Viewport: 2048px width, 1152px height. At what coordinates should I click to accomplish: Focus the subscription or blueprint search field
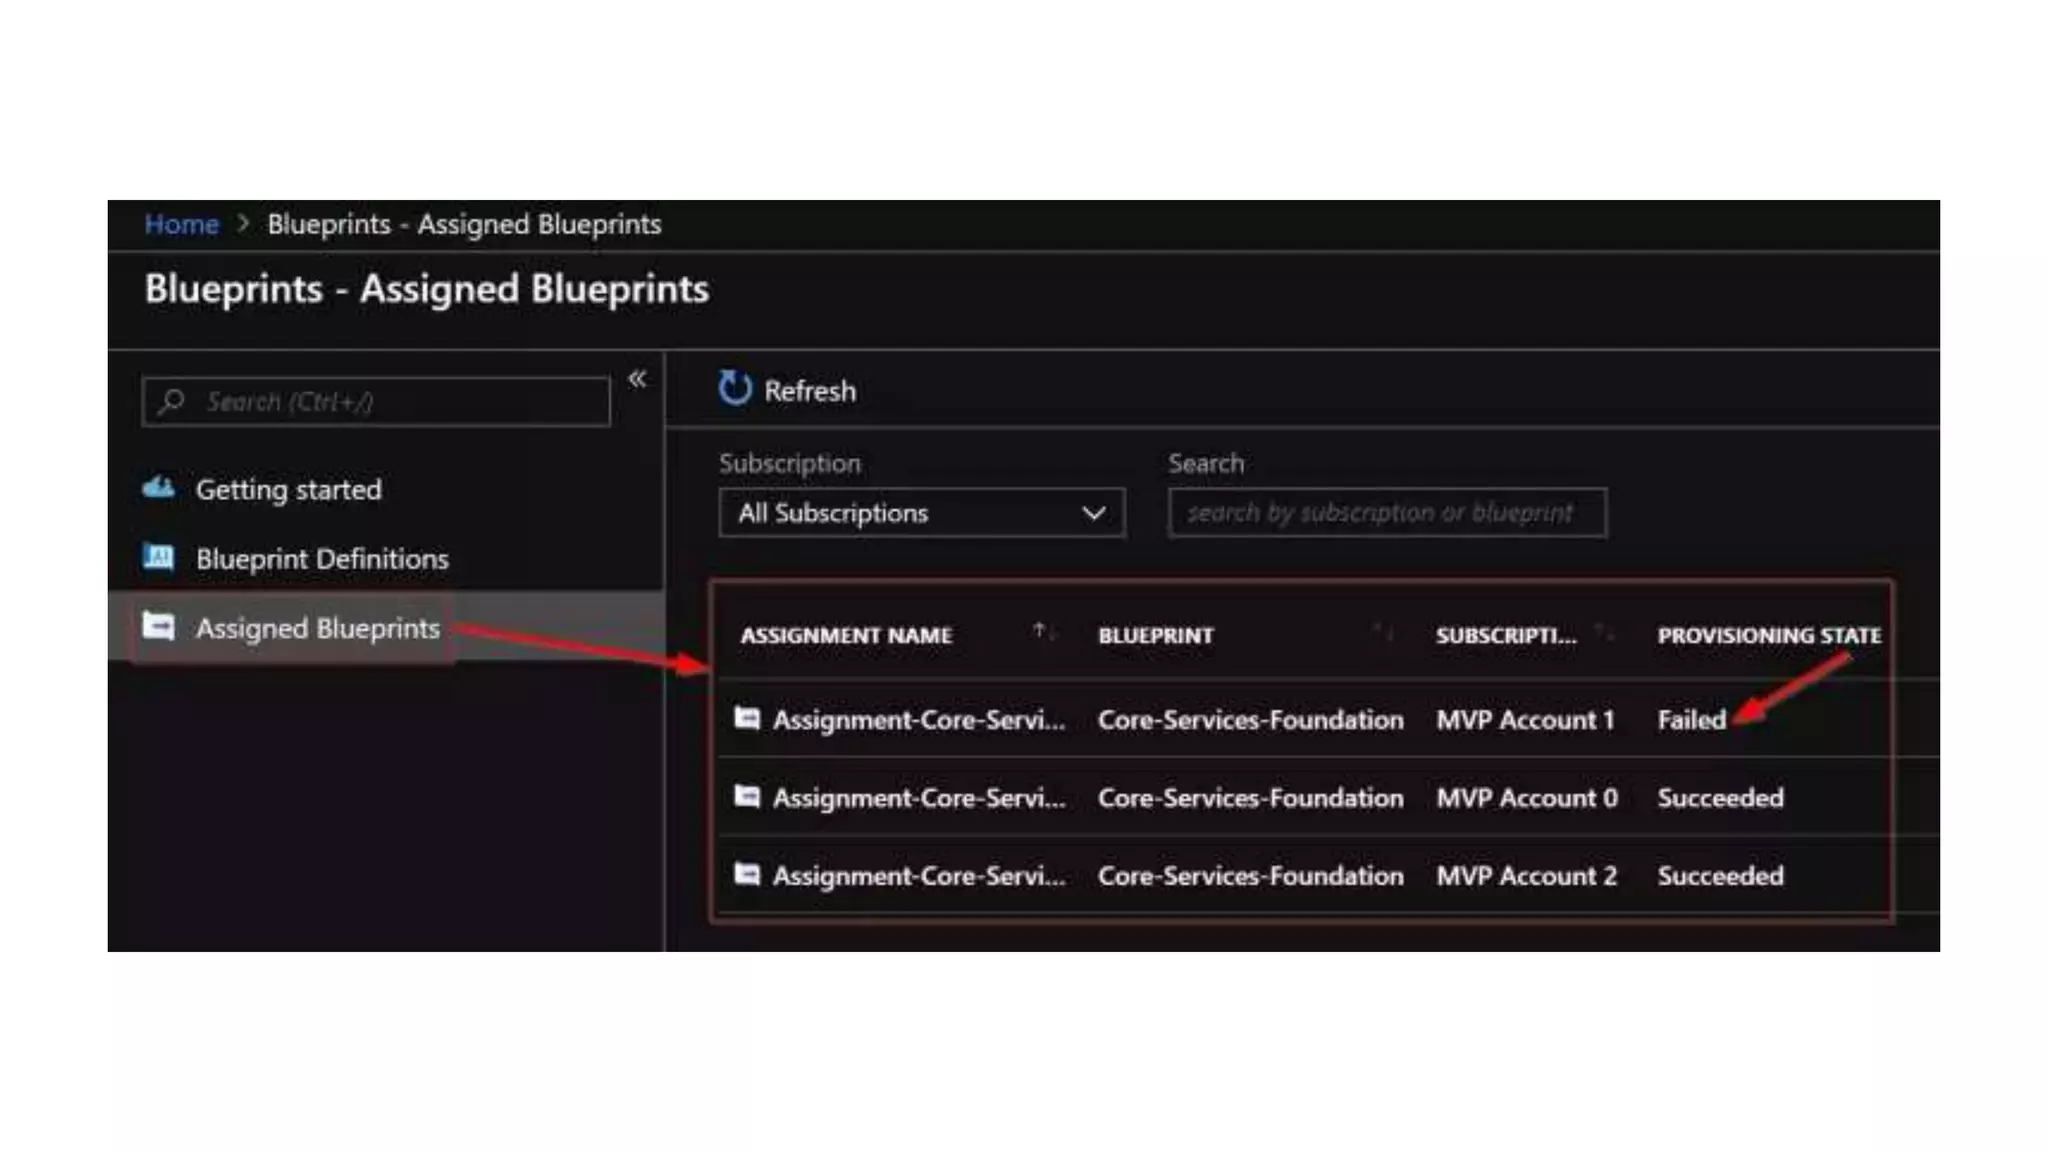[1386, 513]
